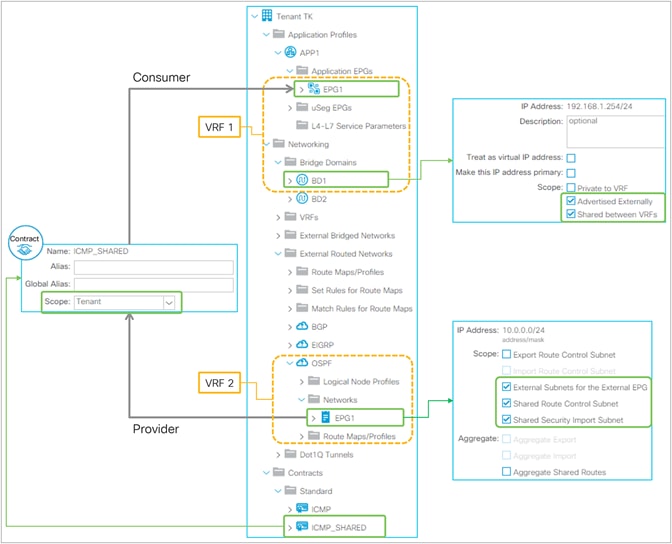Expand the VRFs chevron

pyautogui.click(x=278, y=218)
